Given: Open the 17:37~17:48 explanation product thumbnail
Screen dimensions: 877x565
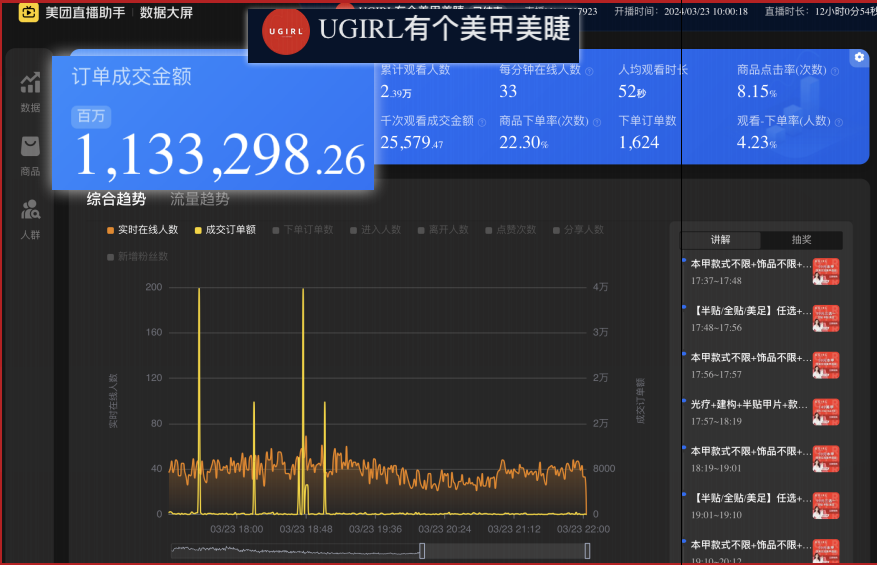Looking at the screenshot, I should click(825, 272).
